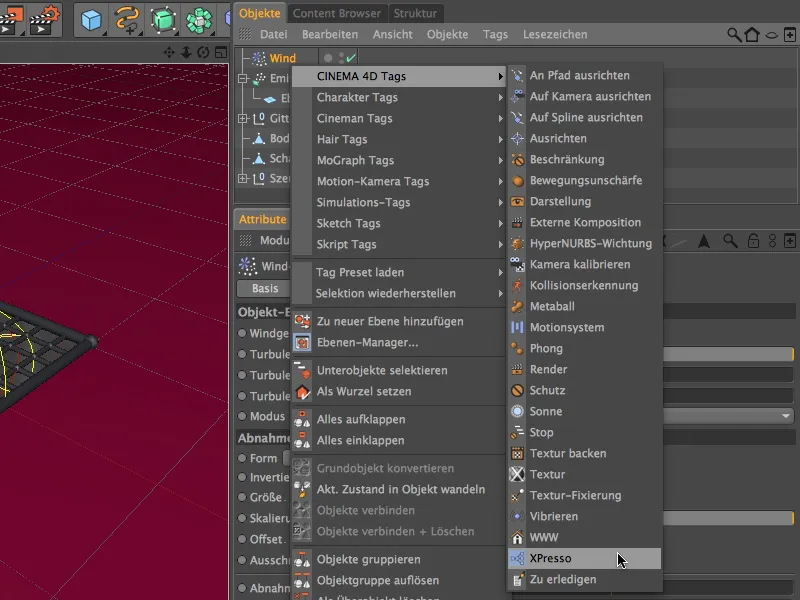Toggle the Größe parameter animation dot
This screenshot has width=800, height=600.
(242, 497)
